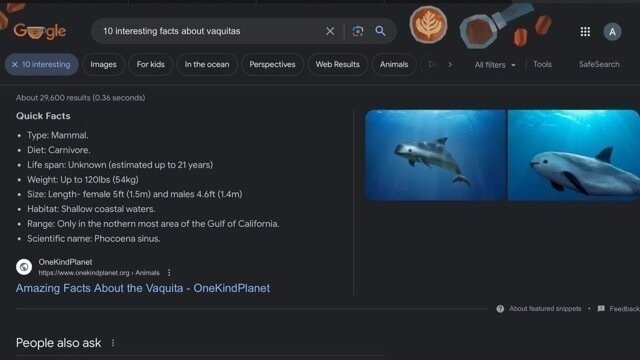Open the account avatar labeled A
Image resolution: width=640 pixels, height=360 pixels.
(x=612, y=32)
